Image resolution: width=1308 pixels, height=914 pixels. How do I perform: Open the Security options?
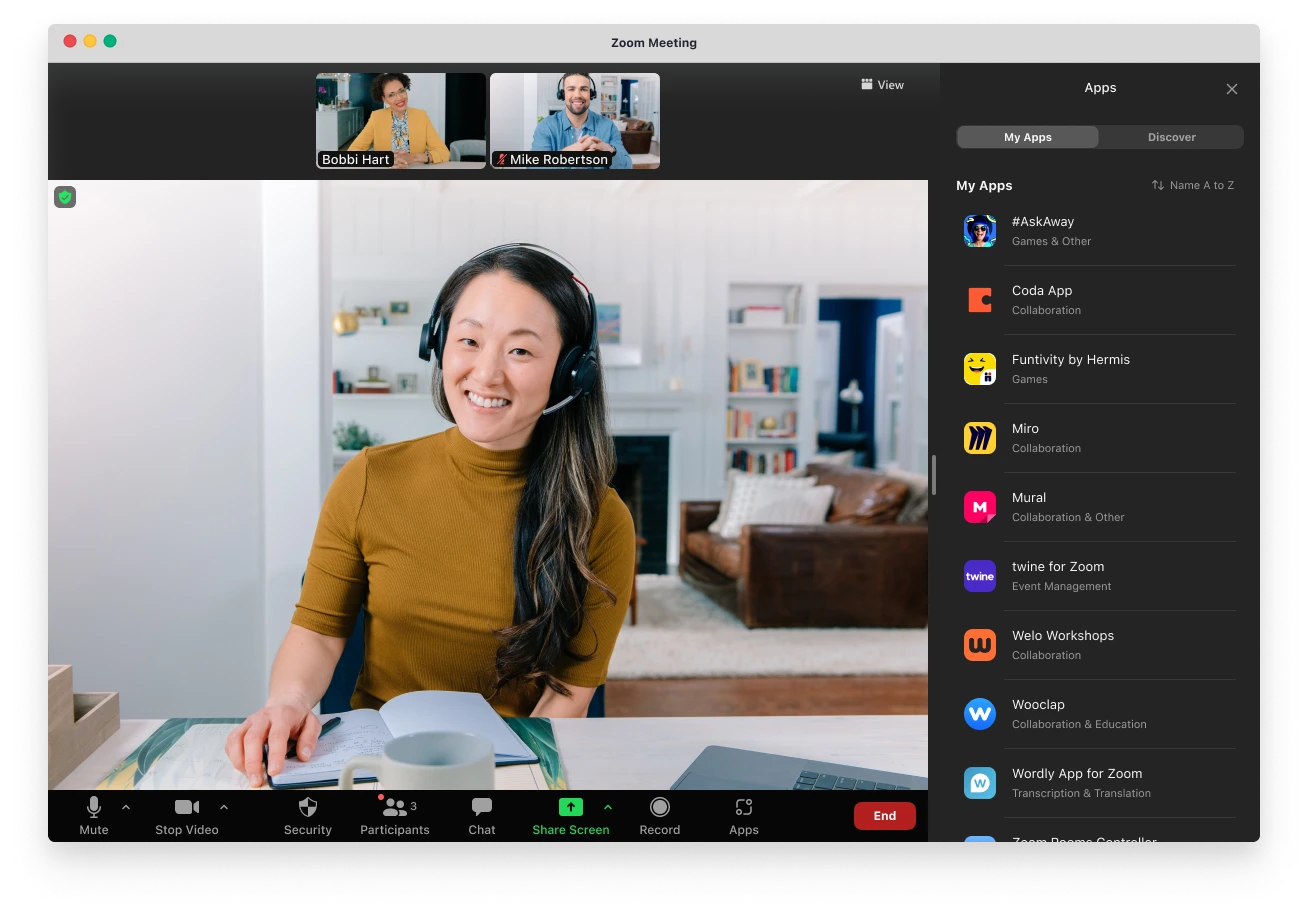point(307,815)
